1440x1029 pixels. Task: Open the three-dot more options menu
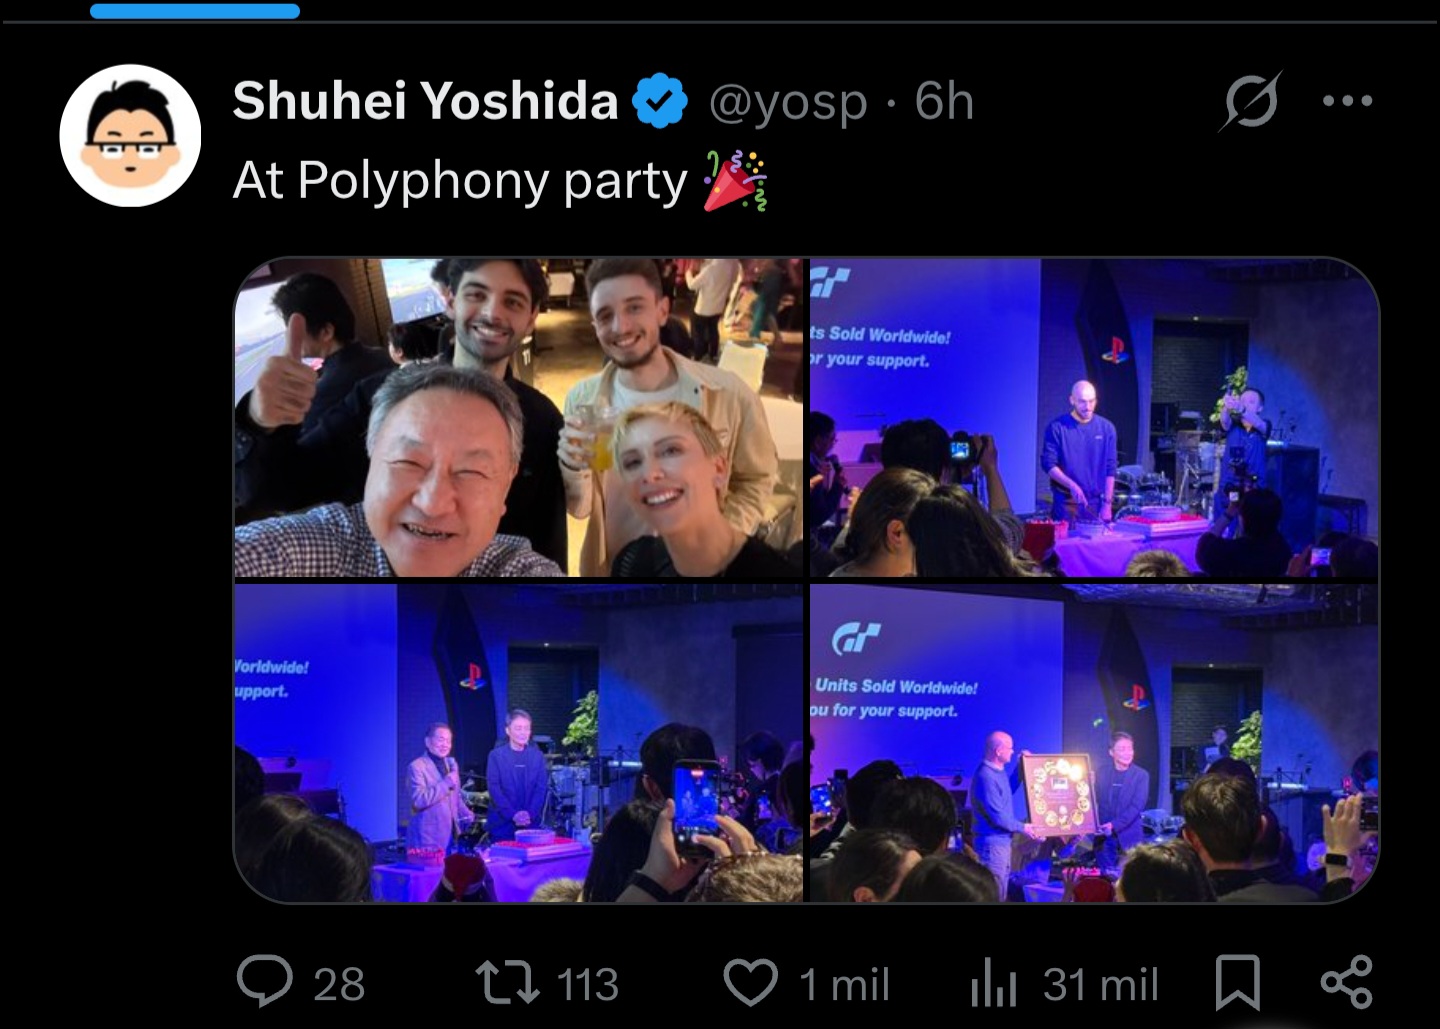click(1347, 101)
